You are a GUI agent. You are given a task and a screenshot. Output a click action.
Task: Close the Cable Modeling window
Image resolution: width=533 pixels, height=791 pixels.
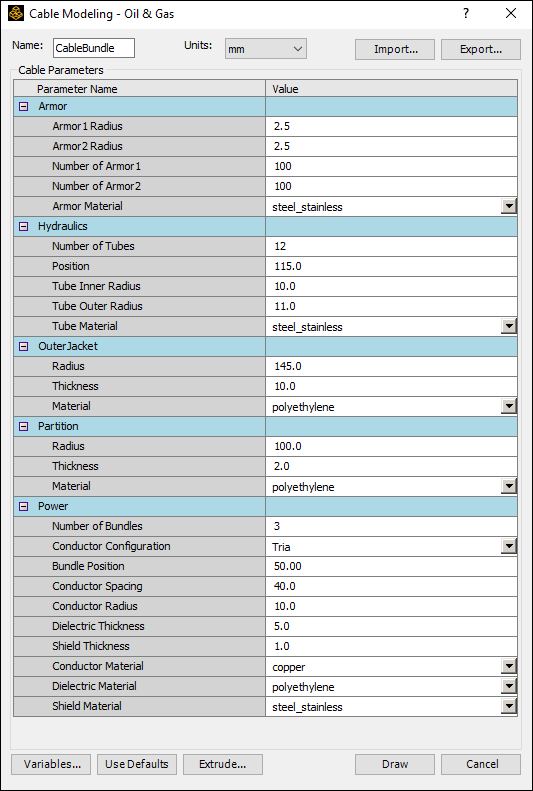[x=511, y=14]
